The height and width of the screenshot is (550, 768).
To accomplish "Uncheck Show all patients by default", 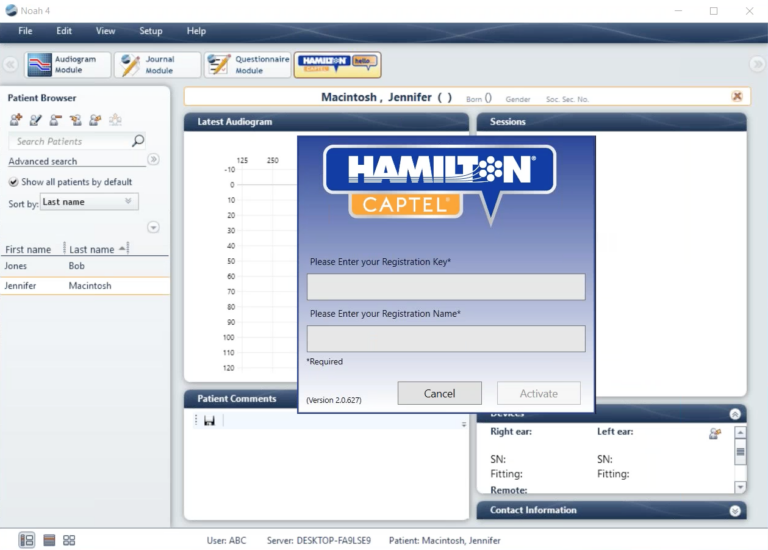I will point(14,182).
